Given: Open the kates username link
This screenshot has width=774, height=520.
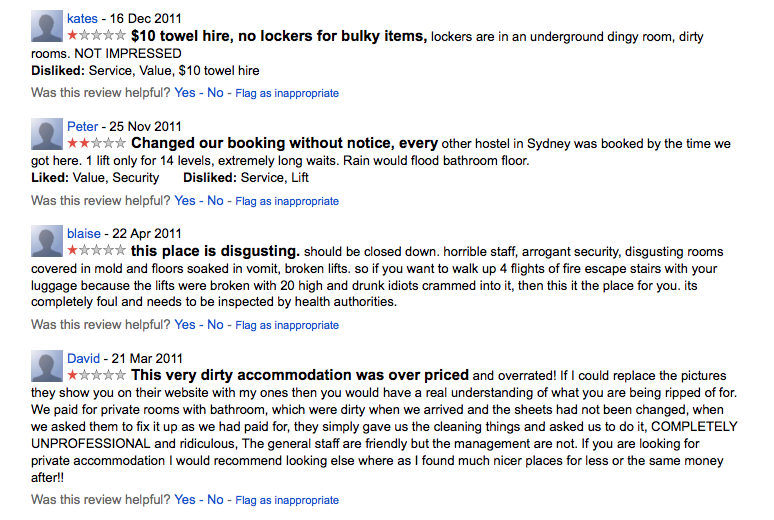Looking at the screenshot, I should (83, 19).
